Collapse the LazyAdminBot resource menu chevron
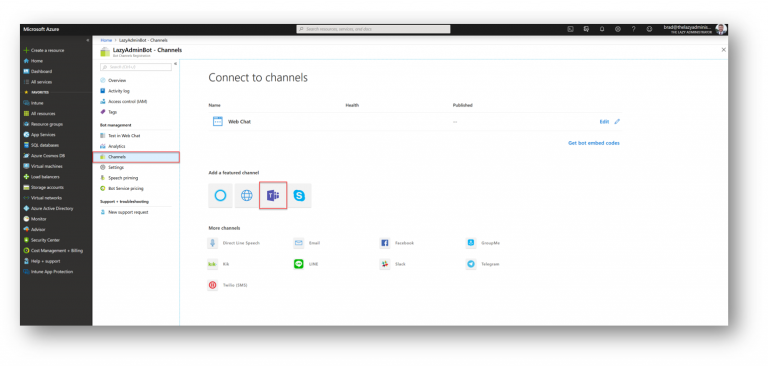Screen dimensions: 768x366 tap(175, 64)
